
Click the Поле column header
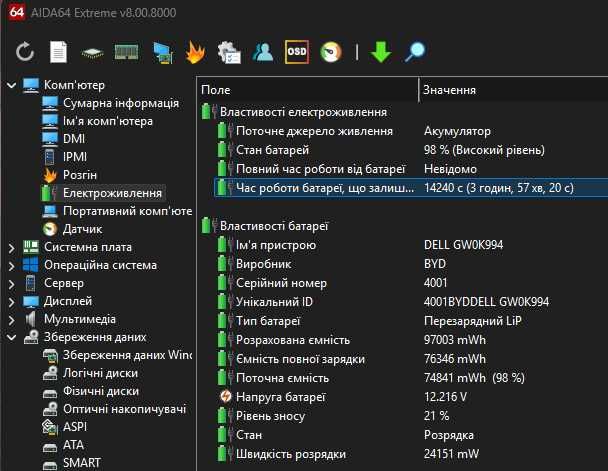coord(308,90)
